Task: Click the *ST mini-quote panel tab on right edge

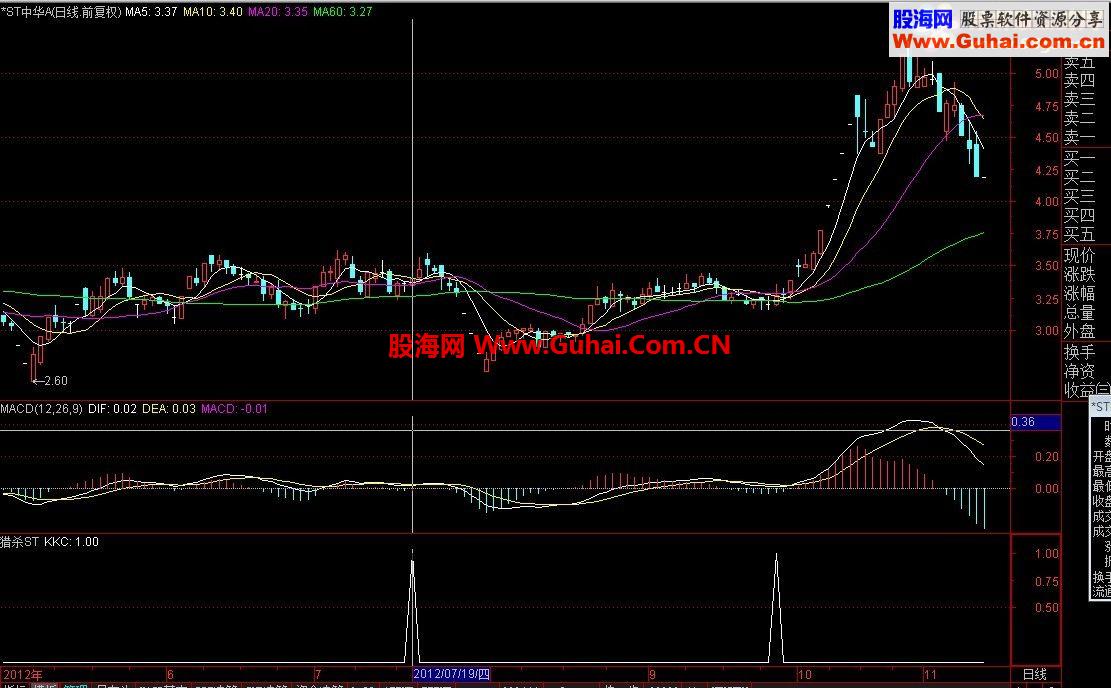Action: click(1100, 408)
